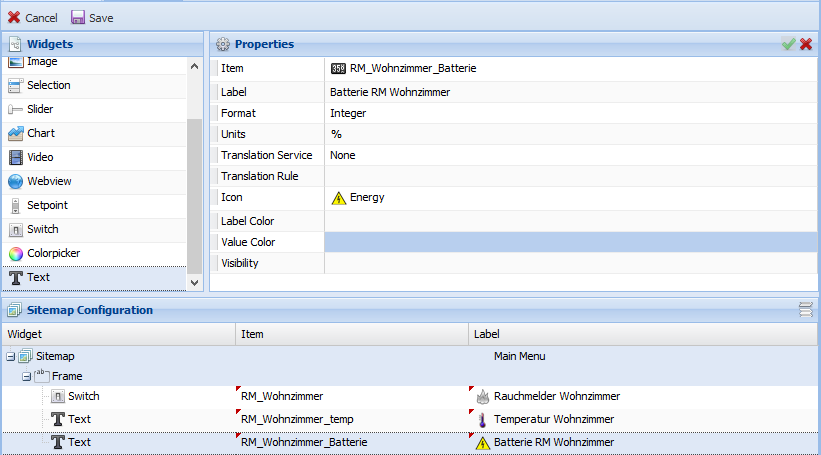Image resolution: width=821 pixels, height=455 pixels.
Task: Select the Colorpicker widget icon
Action: tap(16, 253)
